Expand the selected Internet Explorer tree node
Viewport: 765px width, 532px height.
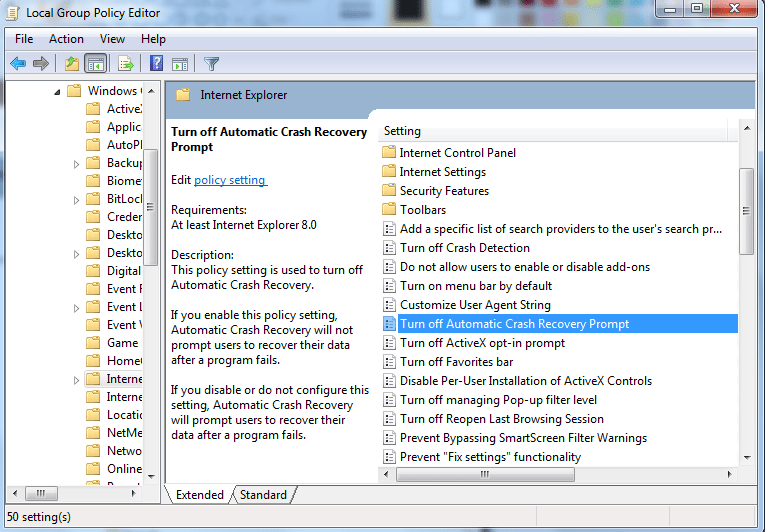click(x=76, y=380)
